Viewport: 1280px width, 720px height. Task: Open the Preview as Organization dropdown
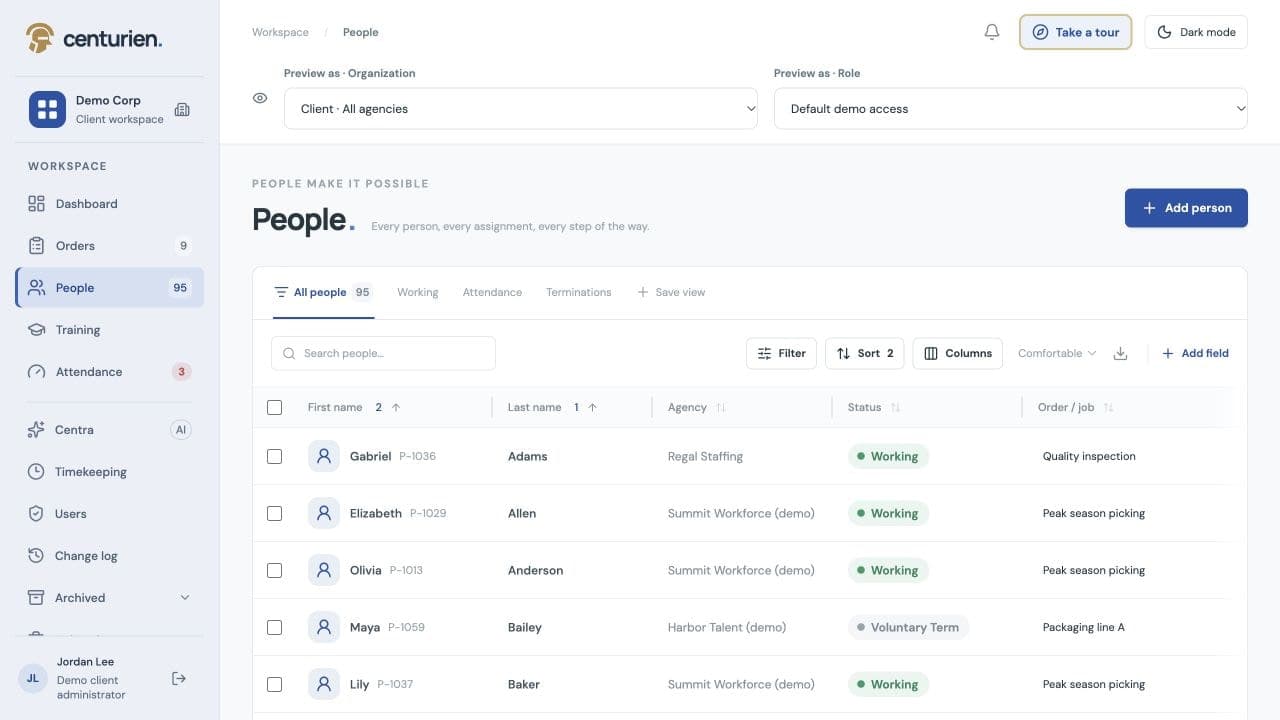pos(521,109)
